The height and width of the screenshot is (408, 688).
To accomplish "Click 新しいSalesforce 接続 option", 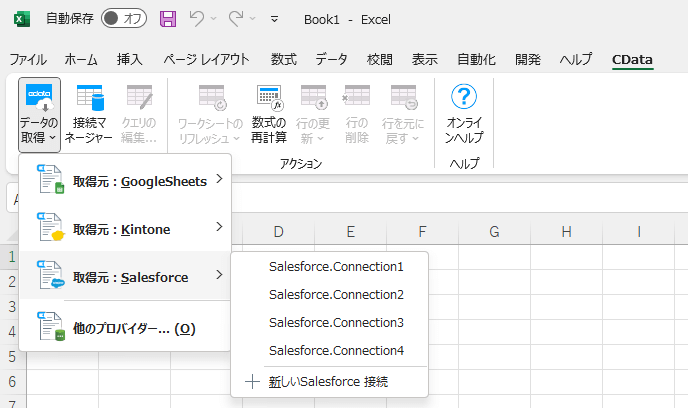I will [x=328, y=381].
